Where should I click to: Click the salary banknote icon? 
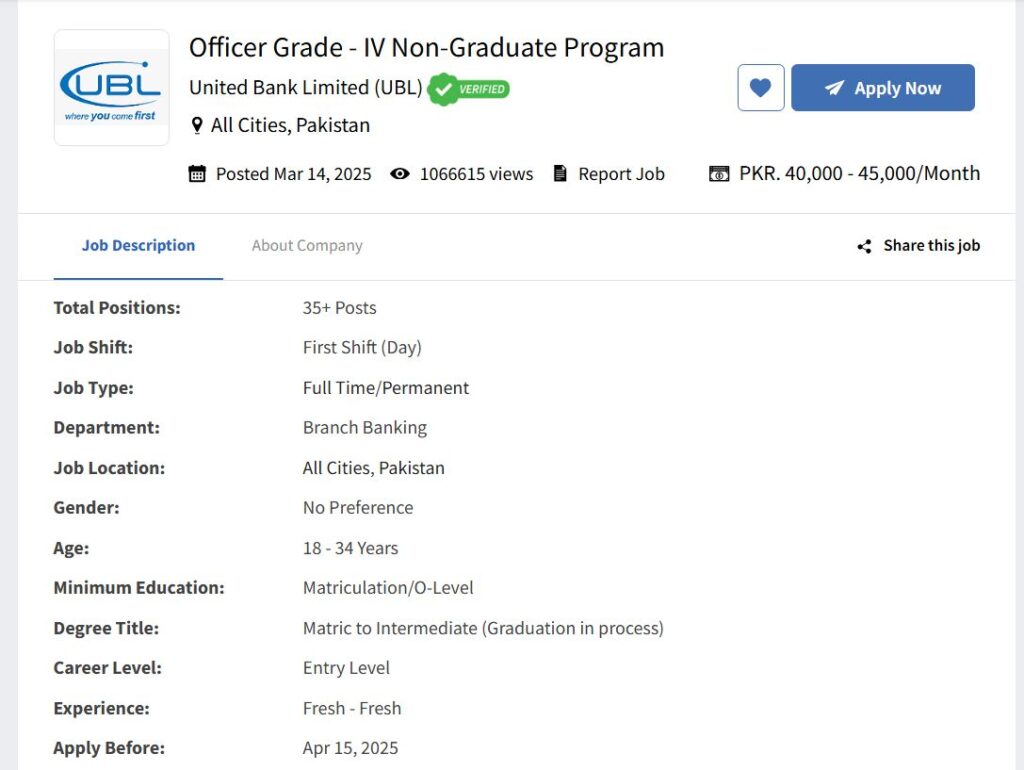[719, 174]
